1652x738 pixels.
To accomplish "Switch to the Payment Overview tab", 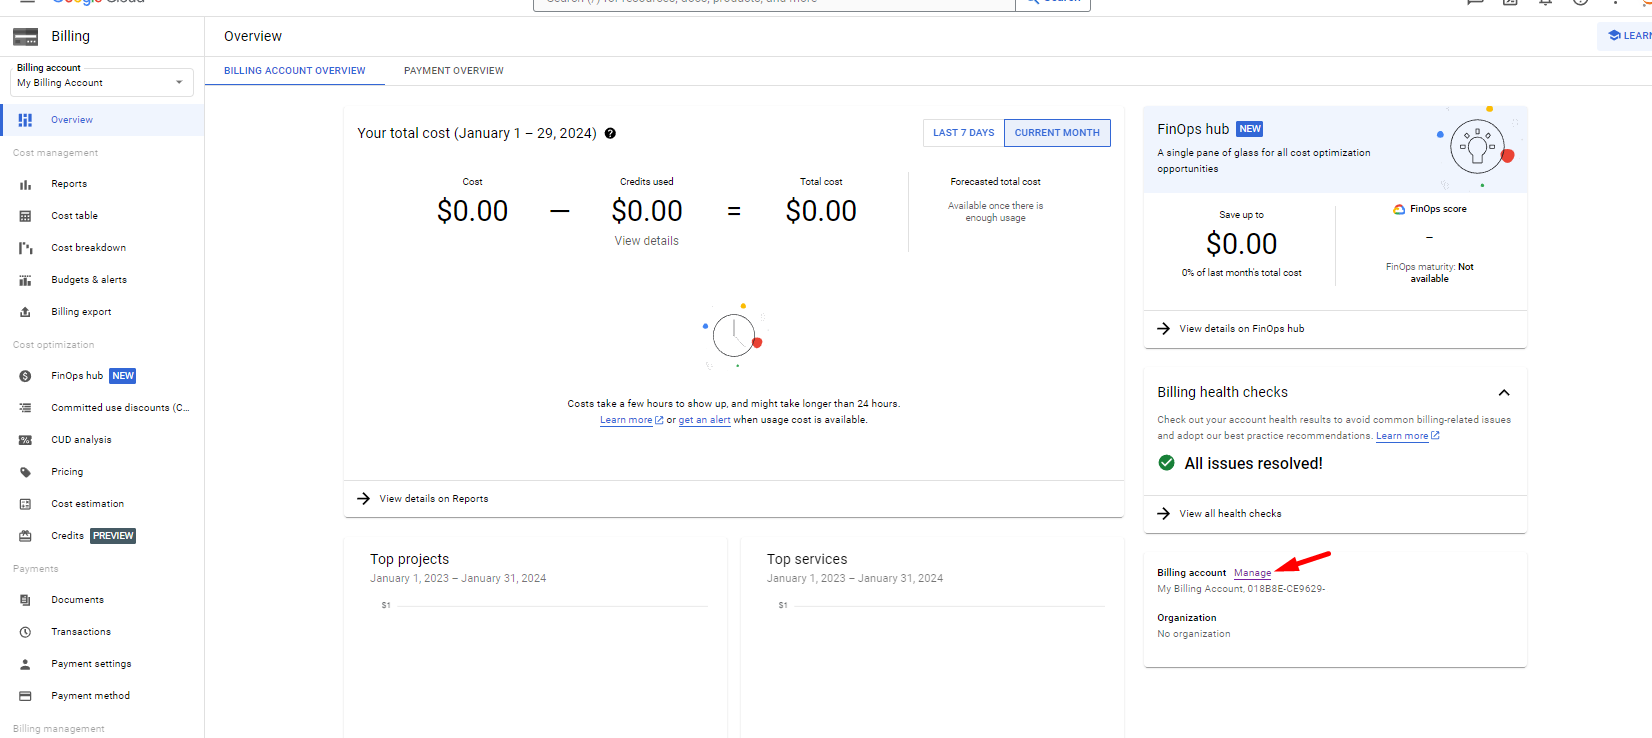I will tap(454, 71).
